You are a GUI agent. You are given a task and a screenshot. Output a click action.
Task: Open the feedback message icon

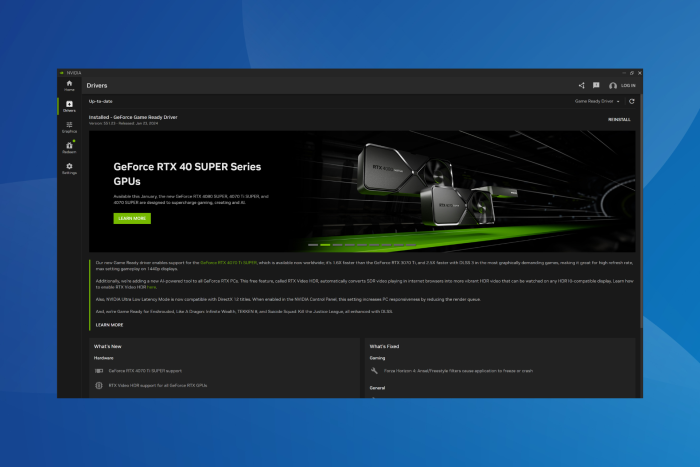tap(596, 85)
